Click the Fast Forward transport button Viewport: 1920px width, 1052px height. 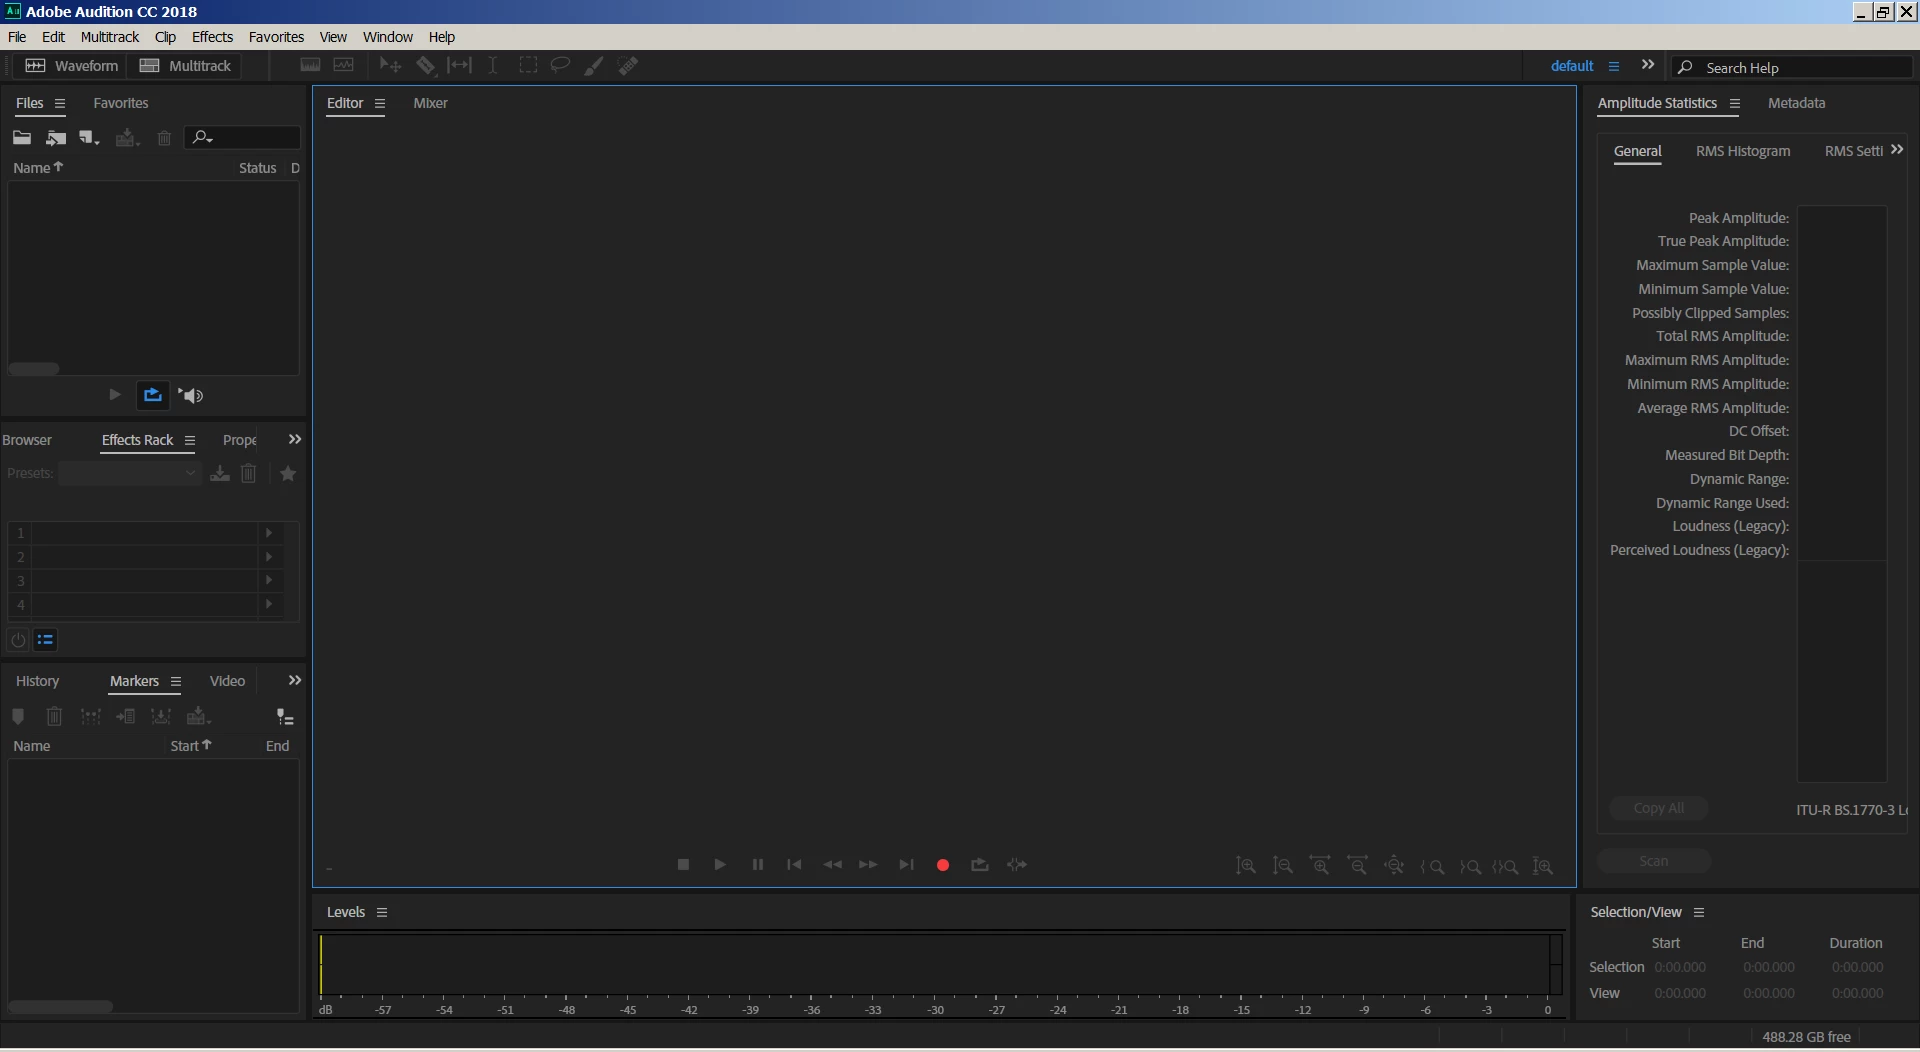[868, 865]
